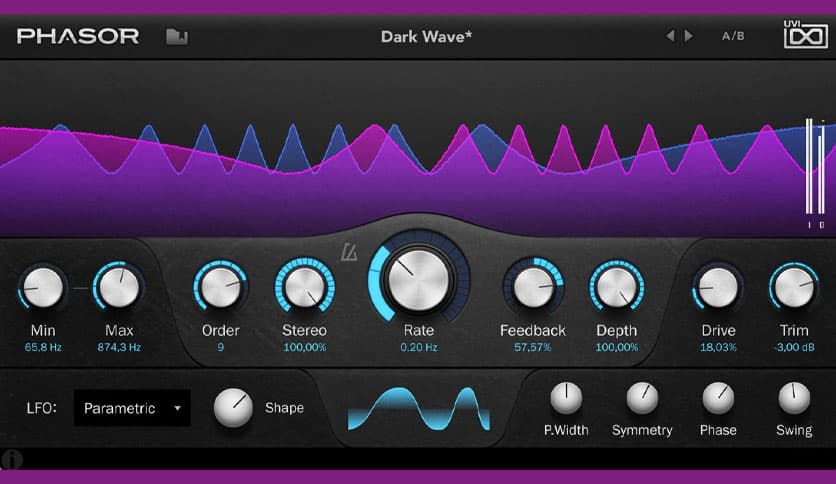Click the Feedback knob

[x=533, y=287]
